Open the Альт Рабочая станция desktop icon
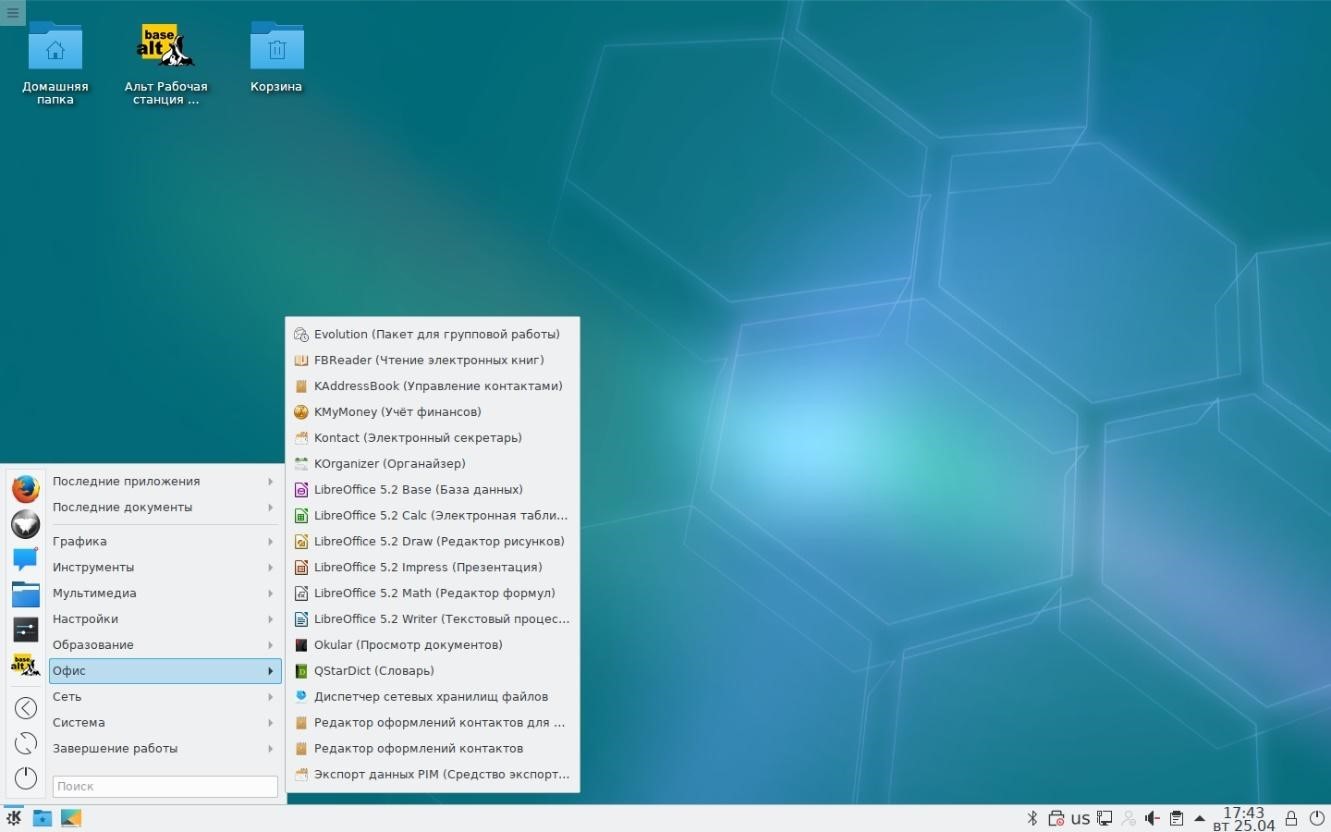 pyautogui.click(x=166, y=62)
